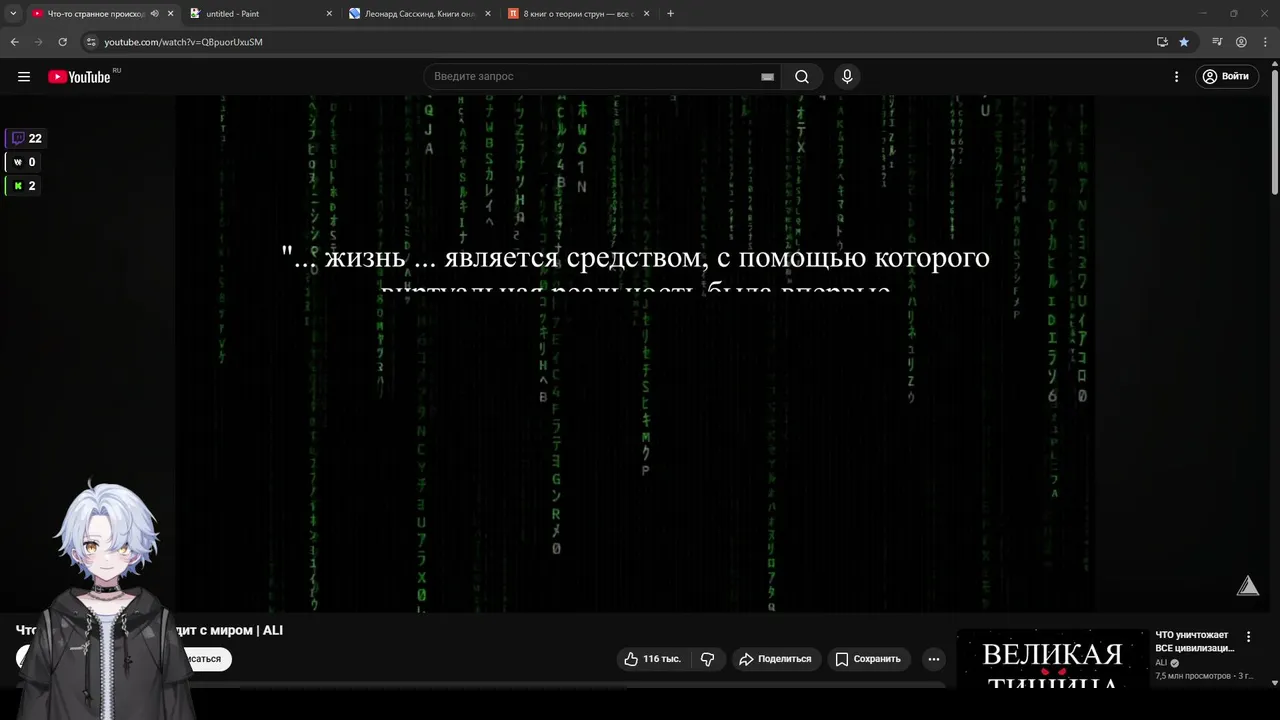
Task: Open ALI channel link under recommended video
Action: (x=1161, y=663)
